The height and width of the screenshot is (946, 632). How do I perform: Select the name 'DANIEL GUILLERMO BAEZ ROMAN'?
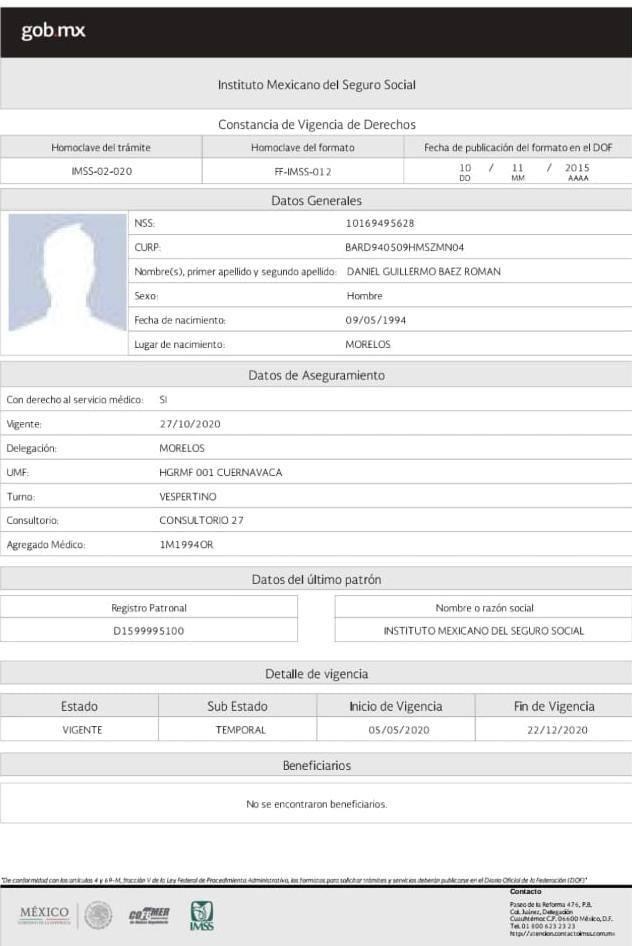[x=423, y=271]
